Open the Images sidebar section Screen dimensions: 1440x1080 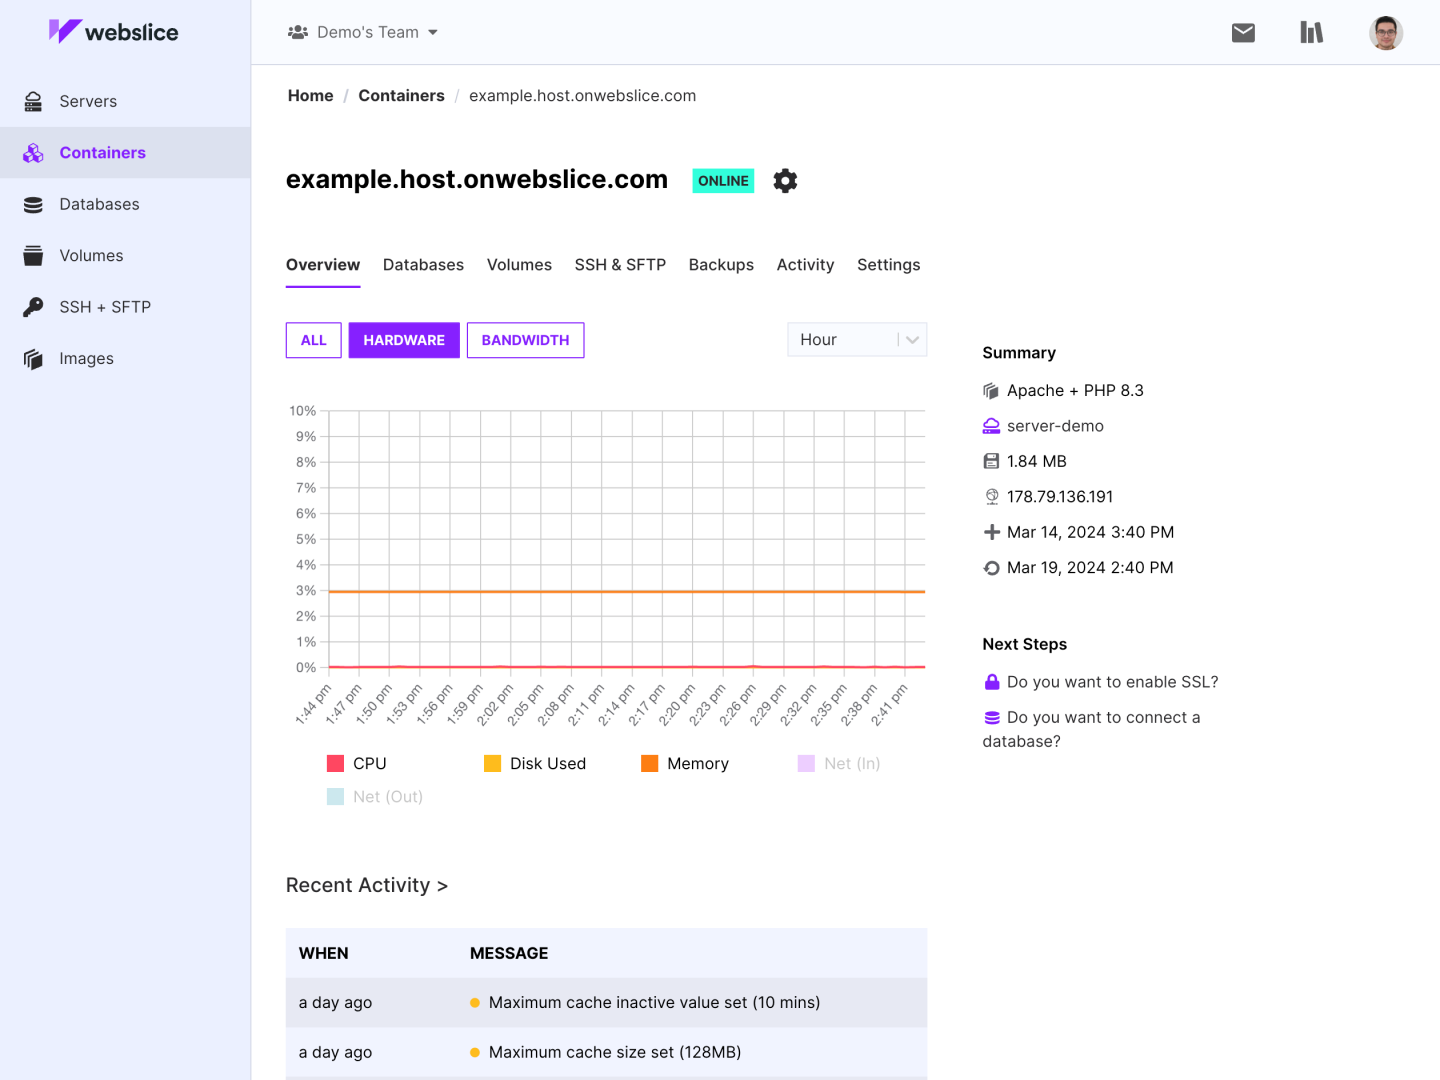86,358
